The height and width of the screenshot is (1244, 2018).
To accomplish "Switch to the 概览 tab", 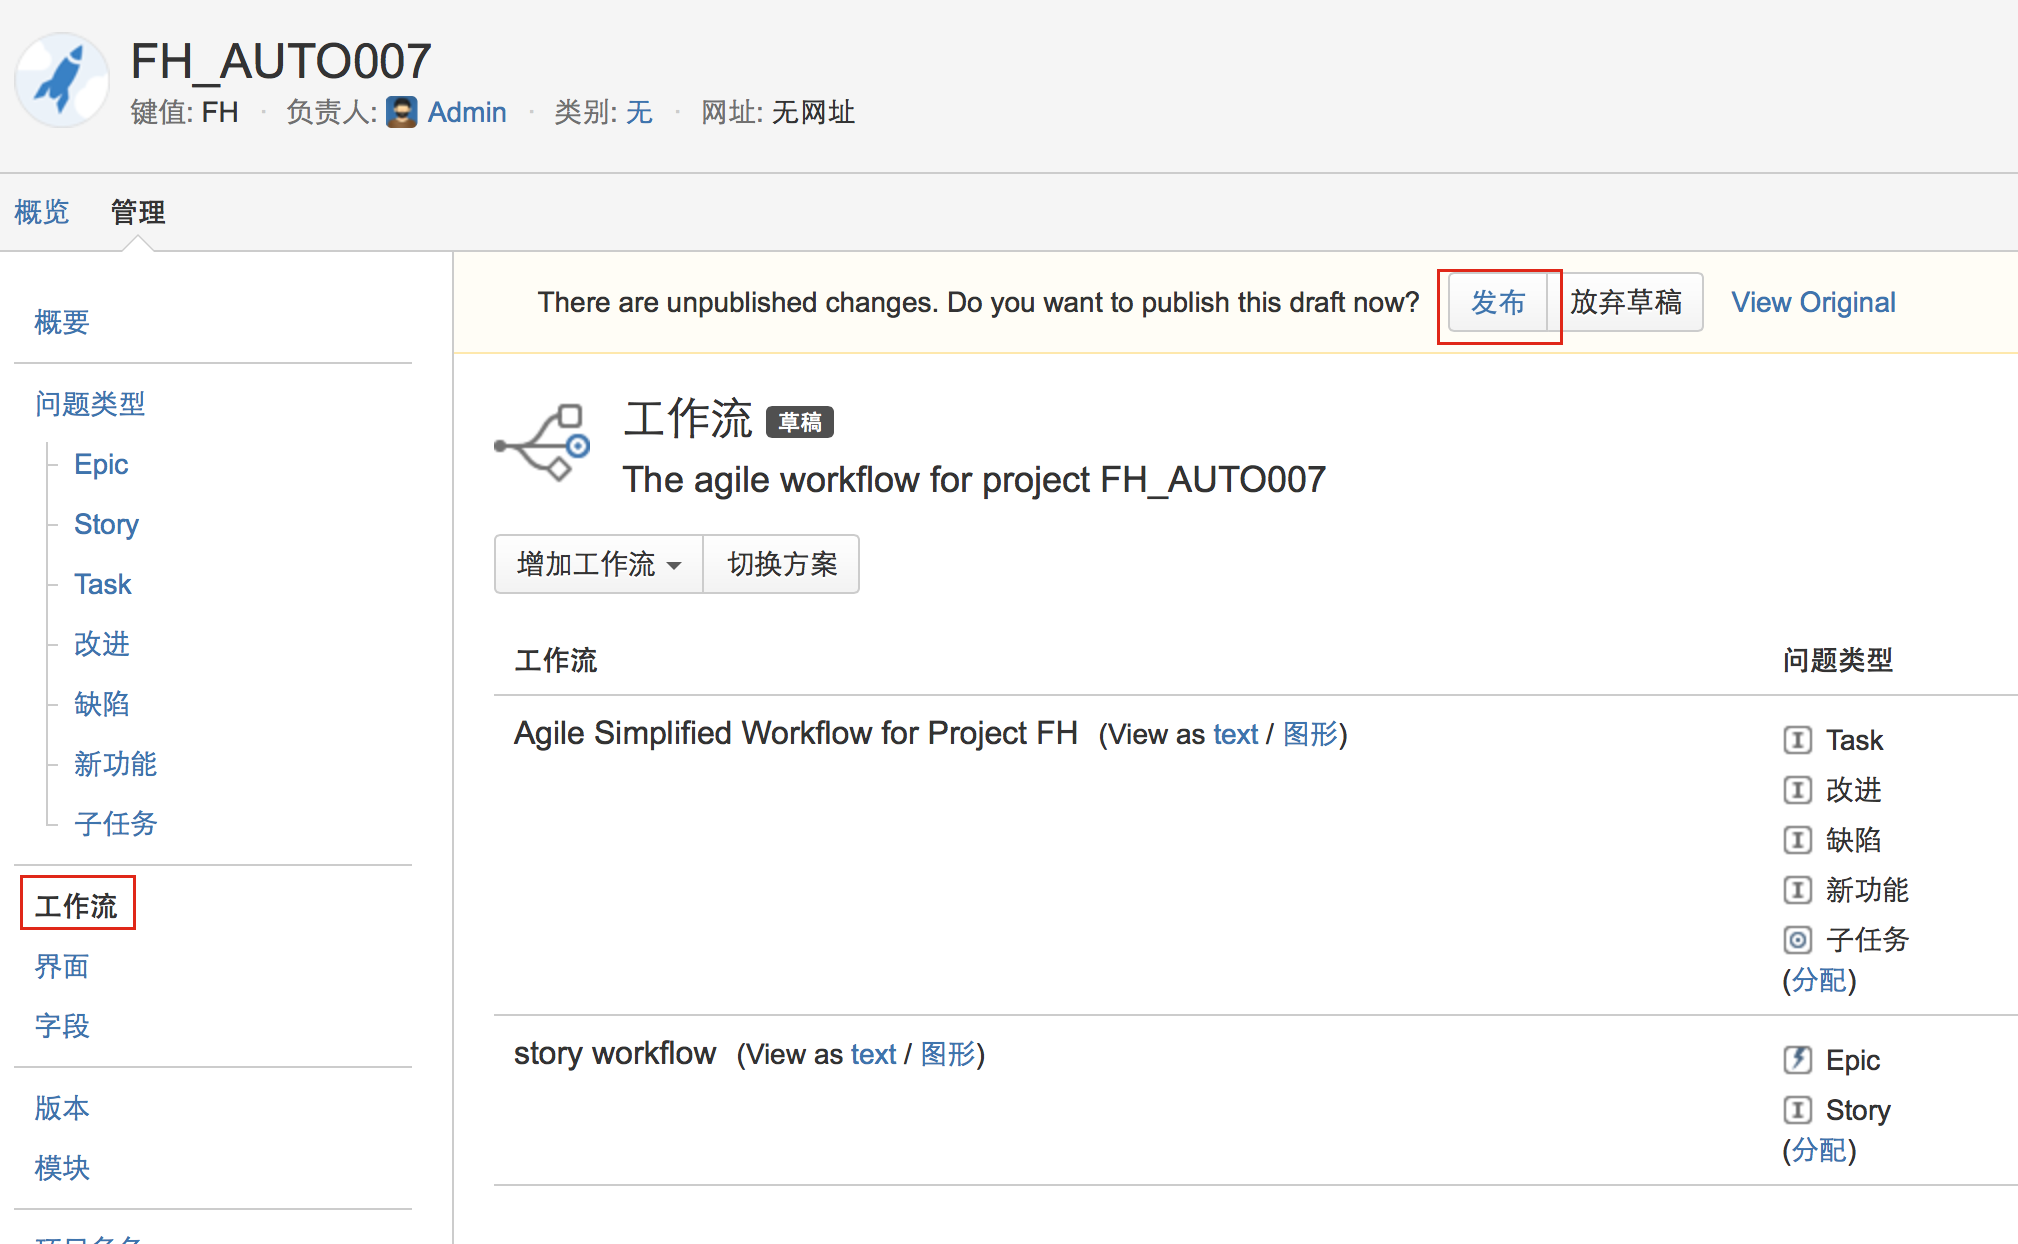I will click(x=42, y=212).
